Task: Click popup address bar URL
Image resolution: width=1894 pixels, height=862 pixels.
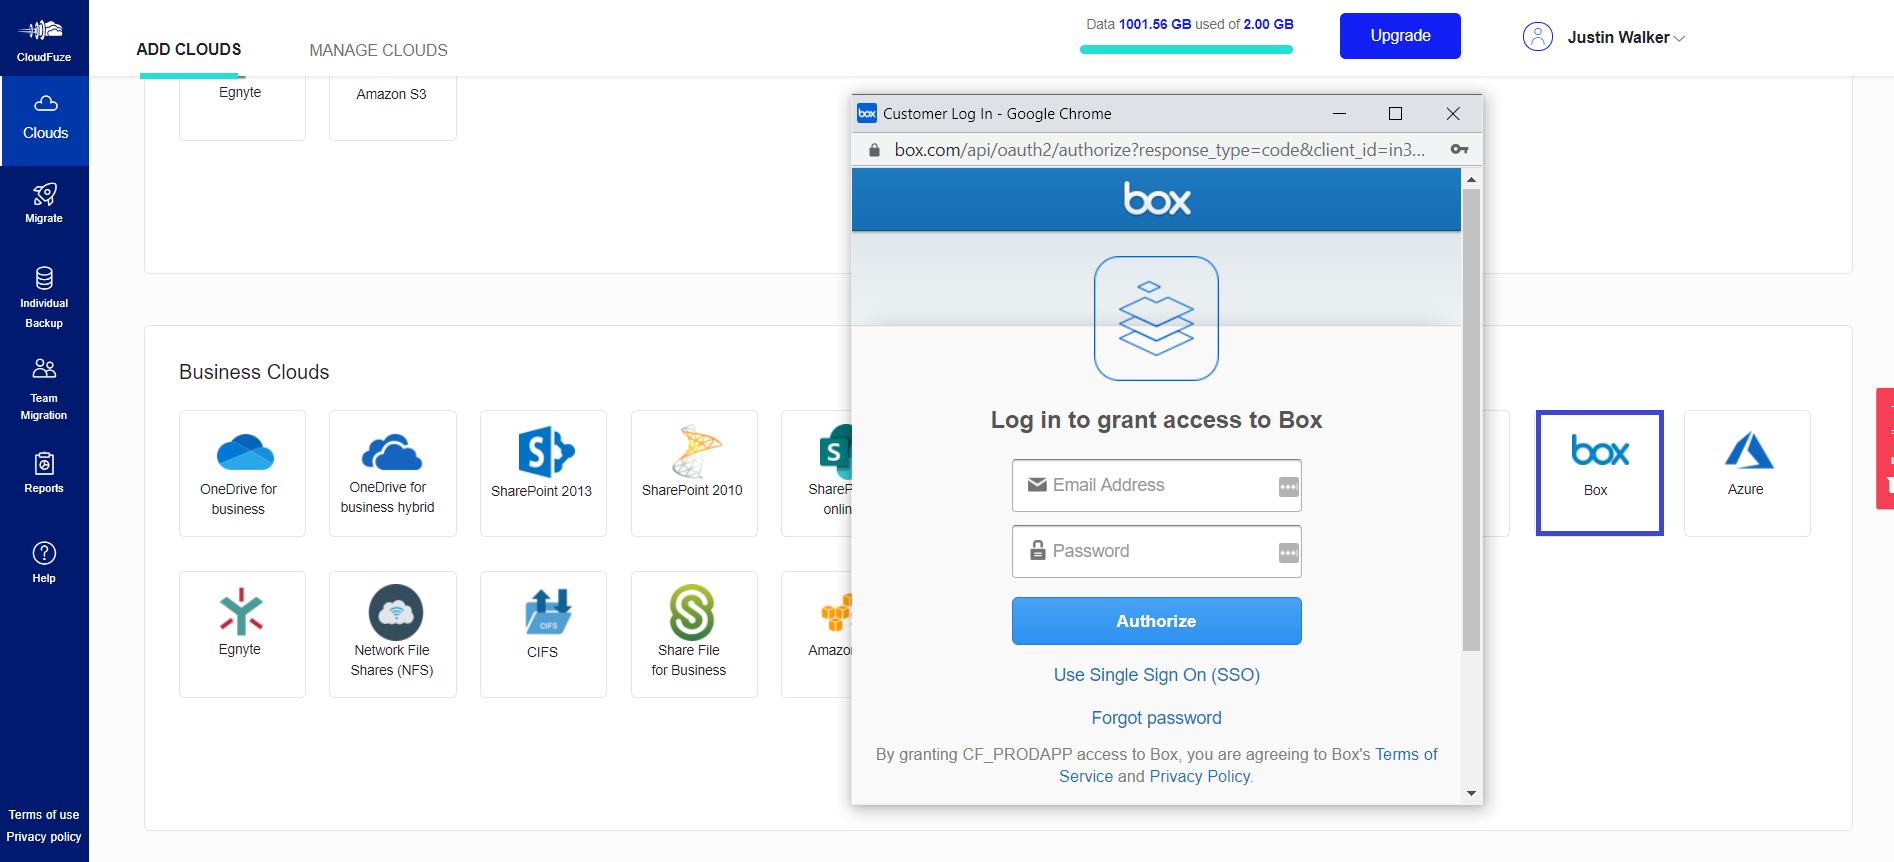Action: coord(1159,150)
